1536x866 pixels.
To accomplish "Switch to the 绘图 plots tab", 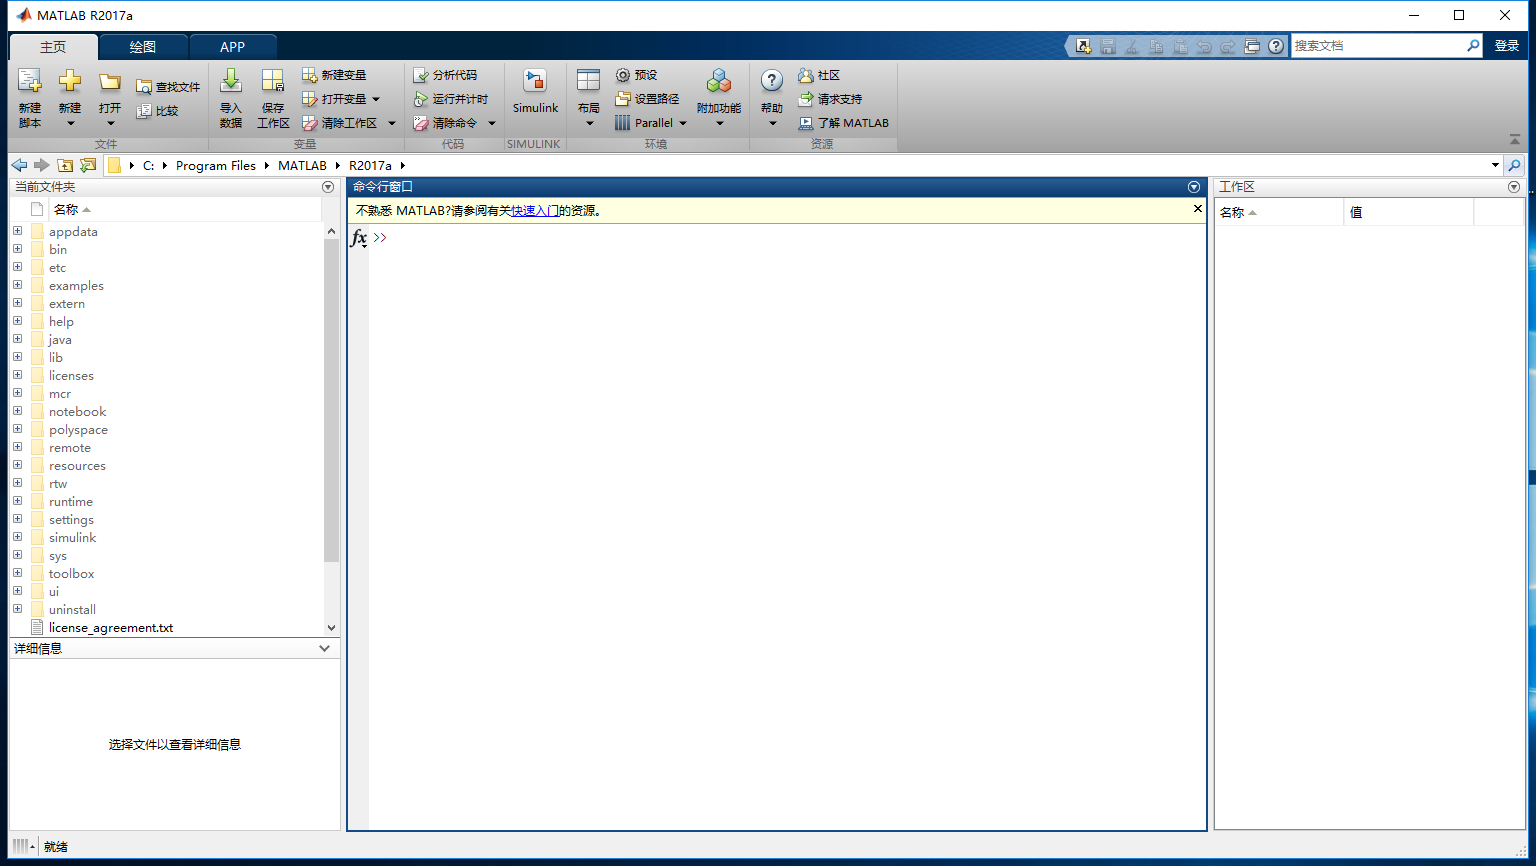I will click(143, 47).
